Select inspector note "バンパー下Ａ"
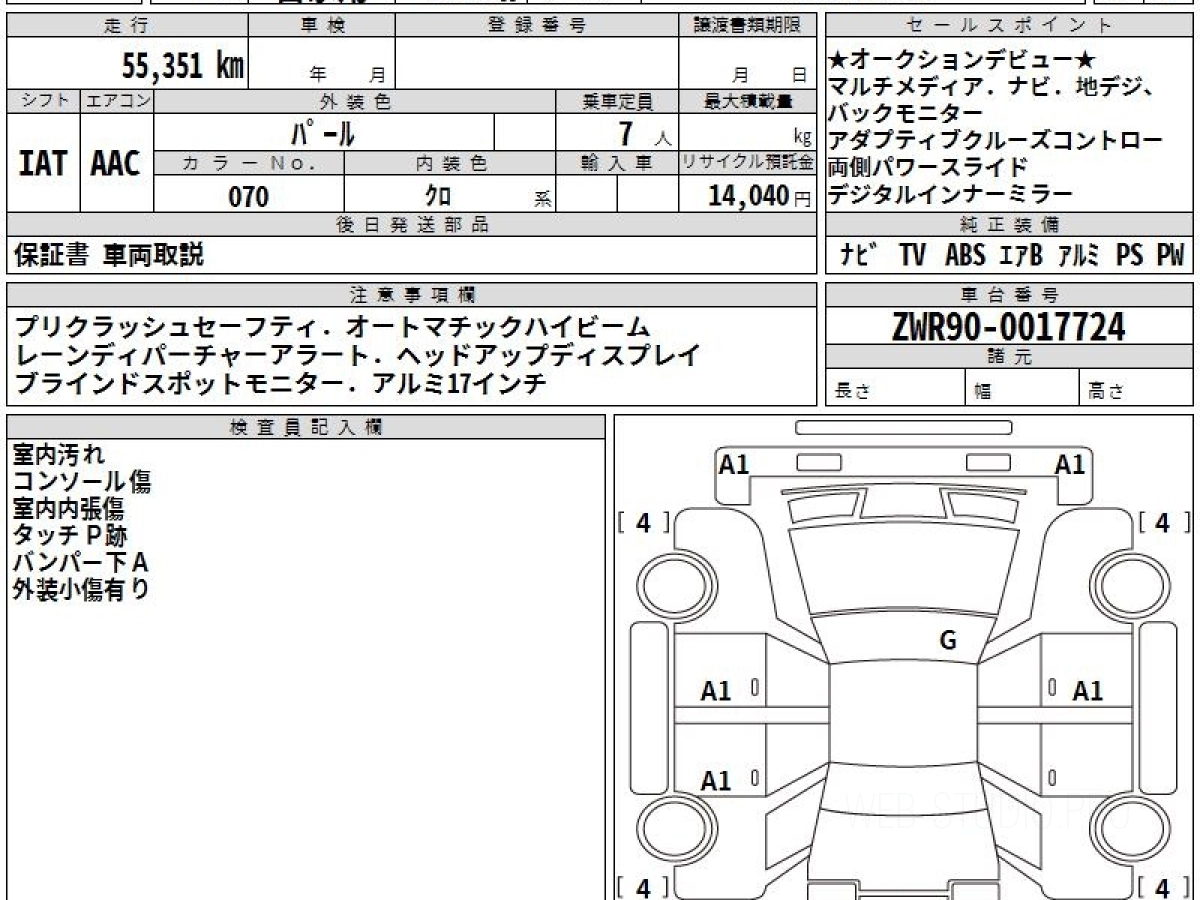 pos(80,563)
